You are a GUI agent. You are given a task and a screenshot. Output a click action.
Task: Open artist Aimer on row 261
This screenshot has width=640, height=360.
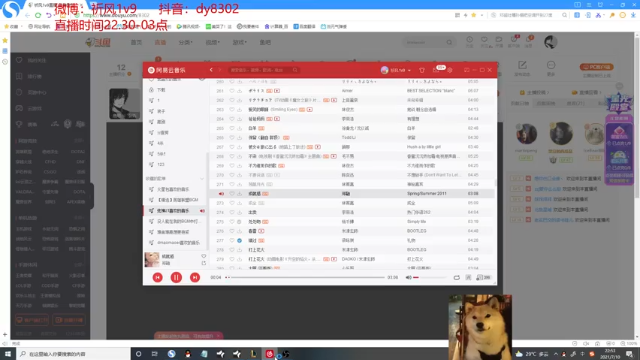[347, 91]
